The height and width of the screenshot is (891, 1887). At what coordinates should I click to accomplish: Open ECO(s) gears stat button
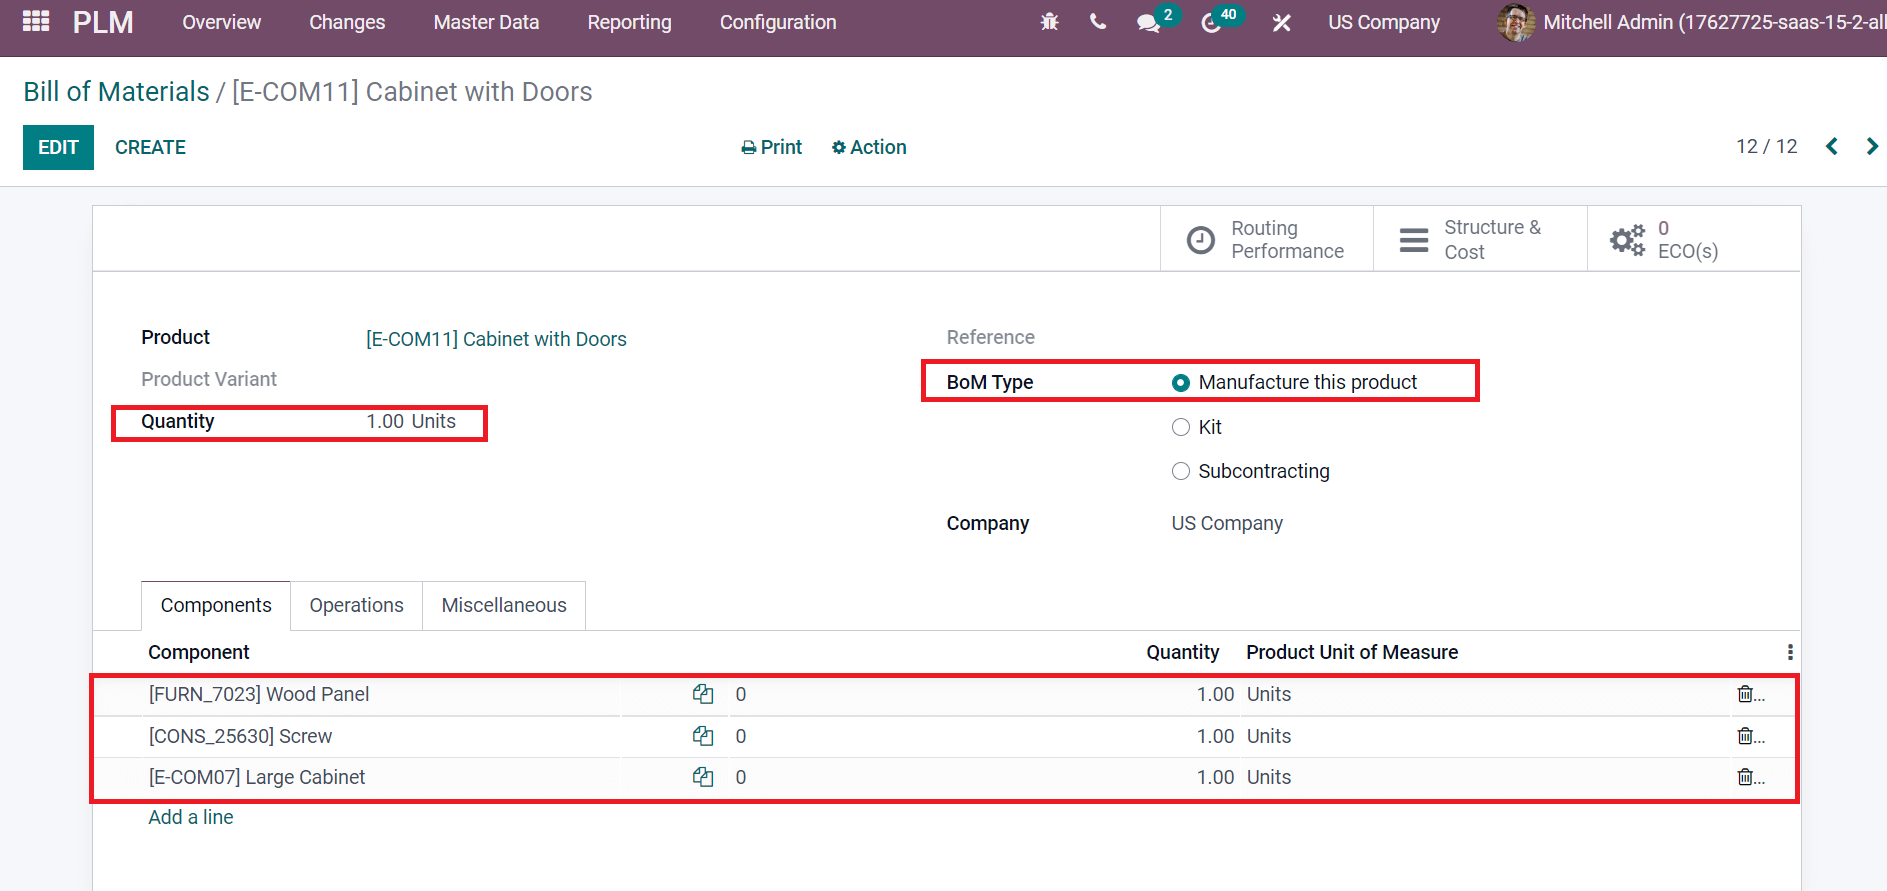coord(1693,239)
